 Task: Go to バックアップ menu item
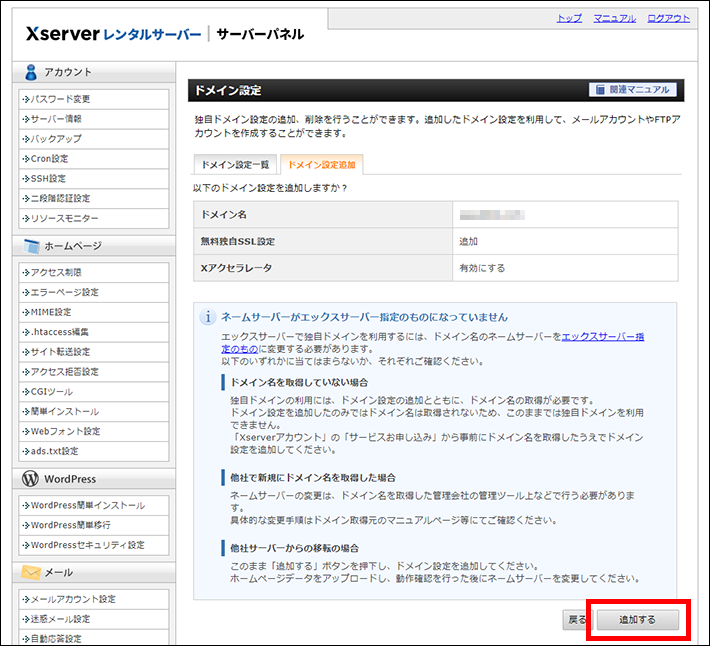coord(94,139)
